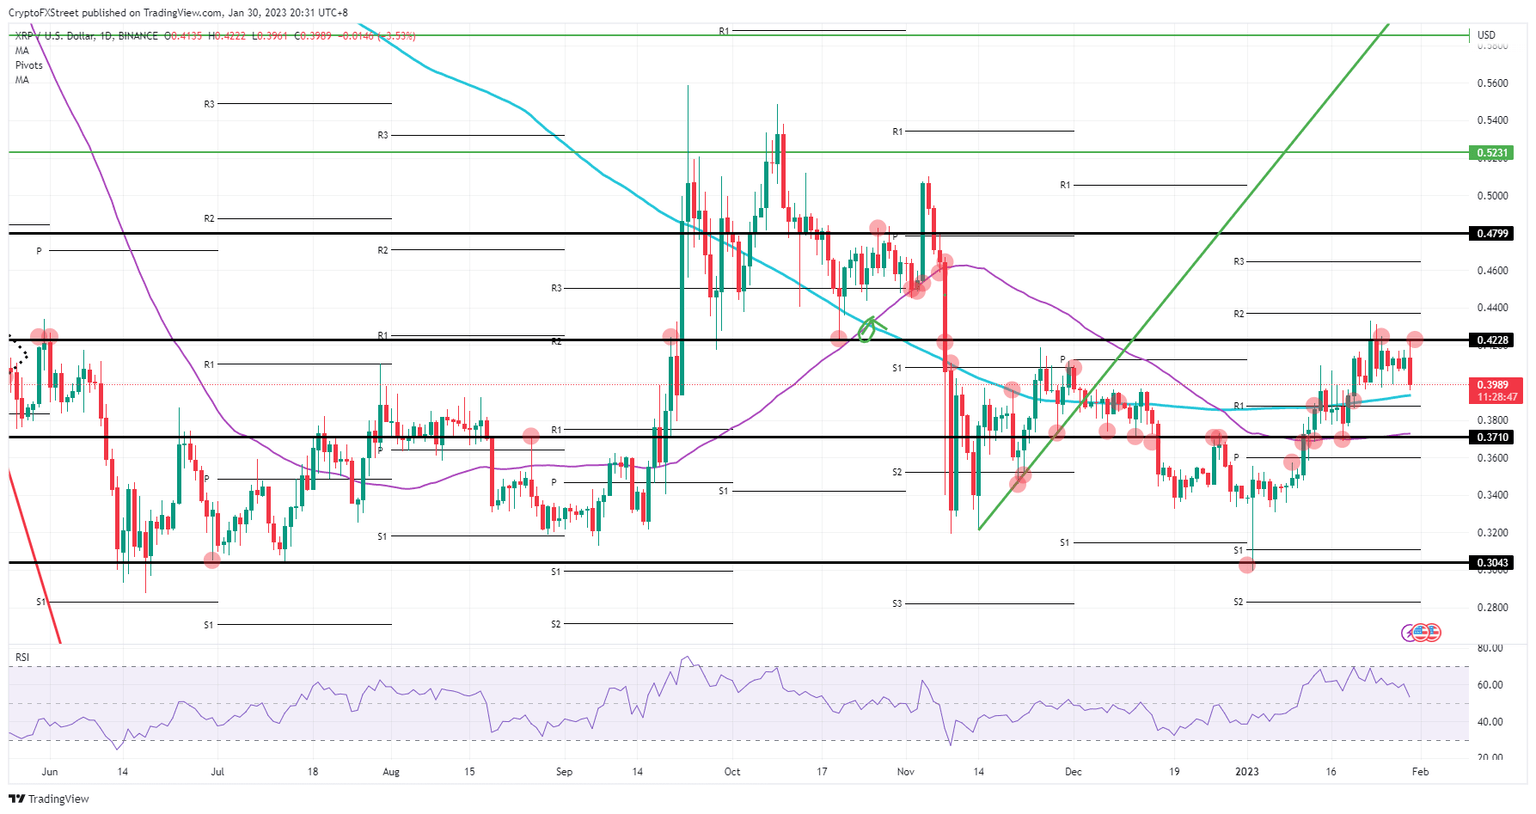This screenshot has height=814, width=1536.
Task: Open the RSI indicator legend options
Action: pos(21,655)
